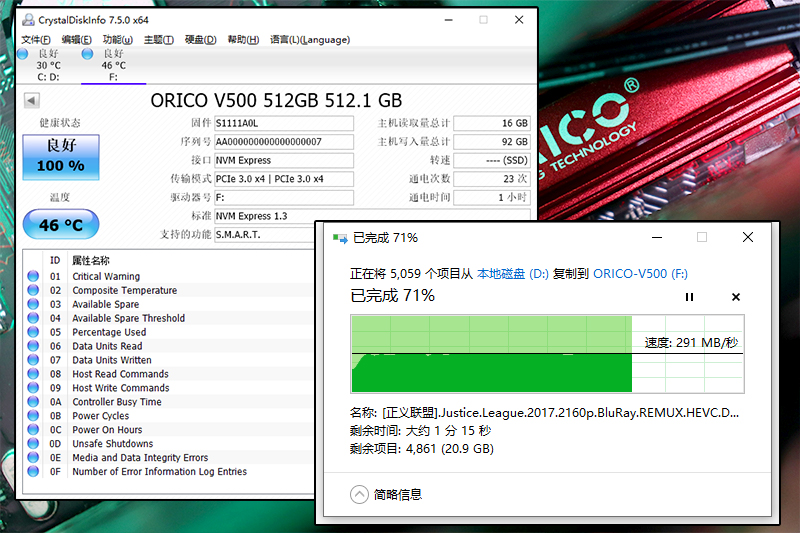Click the firmware field S1111A0L
Image resolution: width=800 pixels, height=533 pixels.
point(284,123)
